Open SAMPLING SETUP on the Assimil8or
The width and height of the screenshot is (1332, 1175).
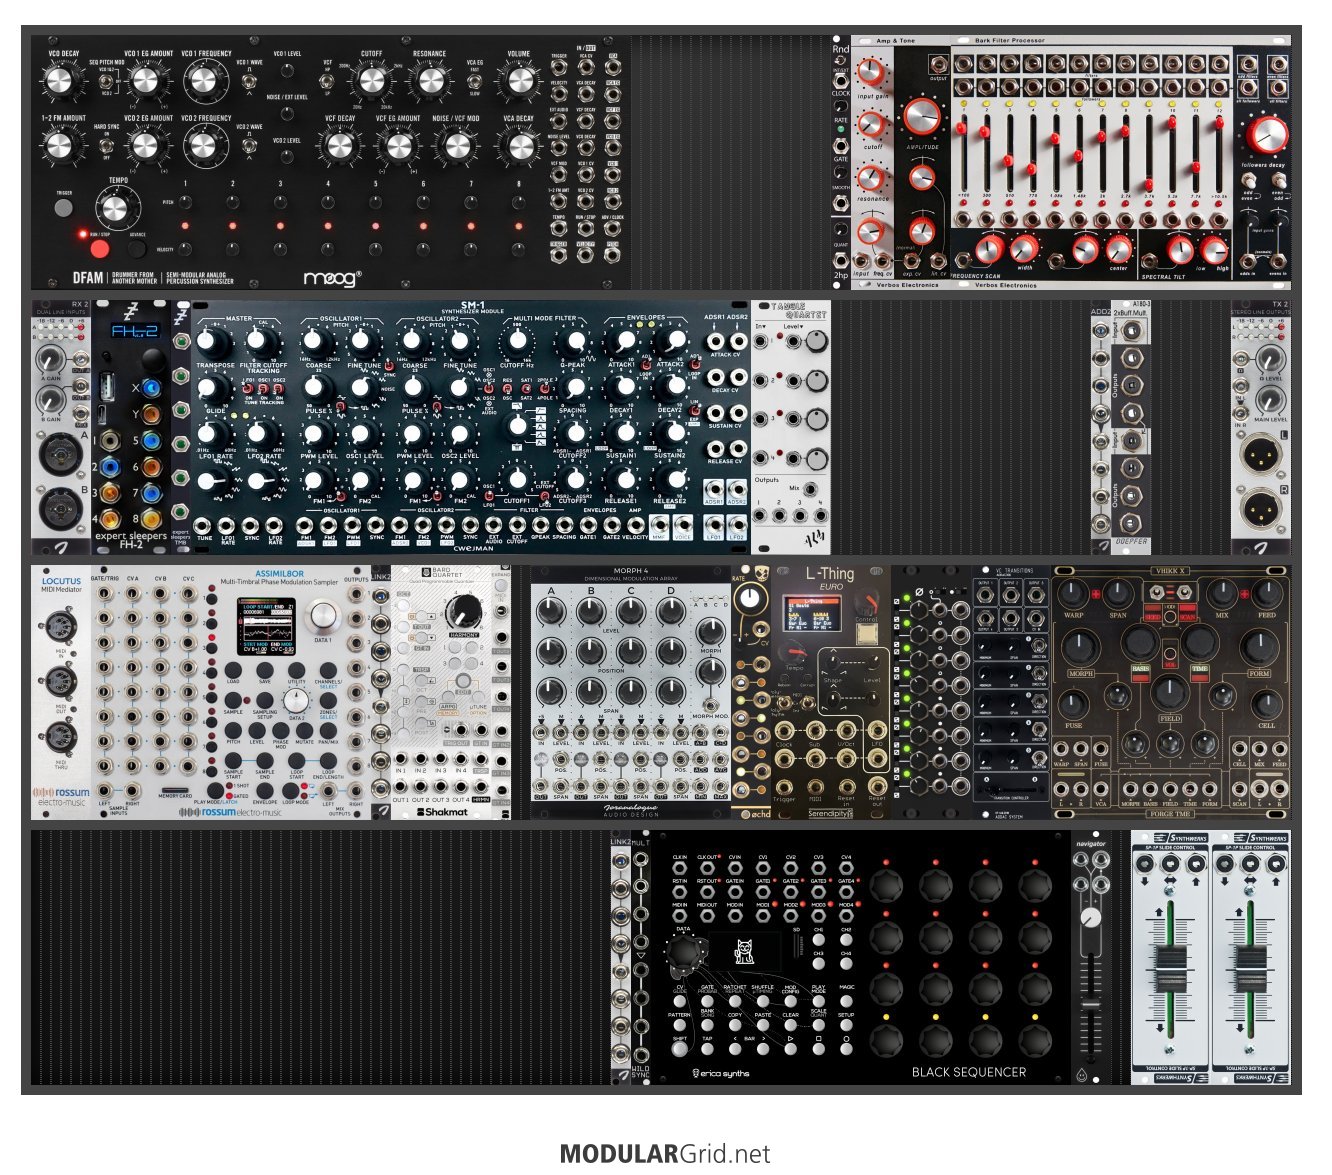pos(264,702)
